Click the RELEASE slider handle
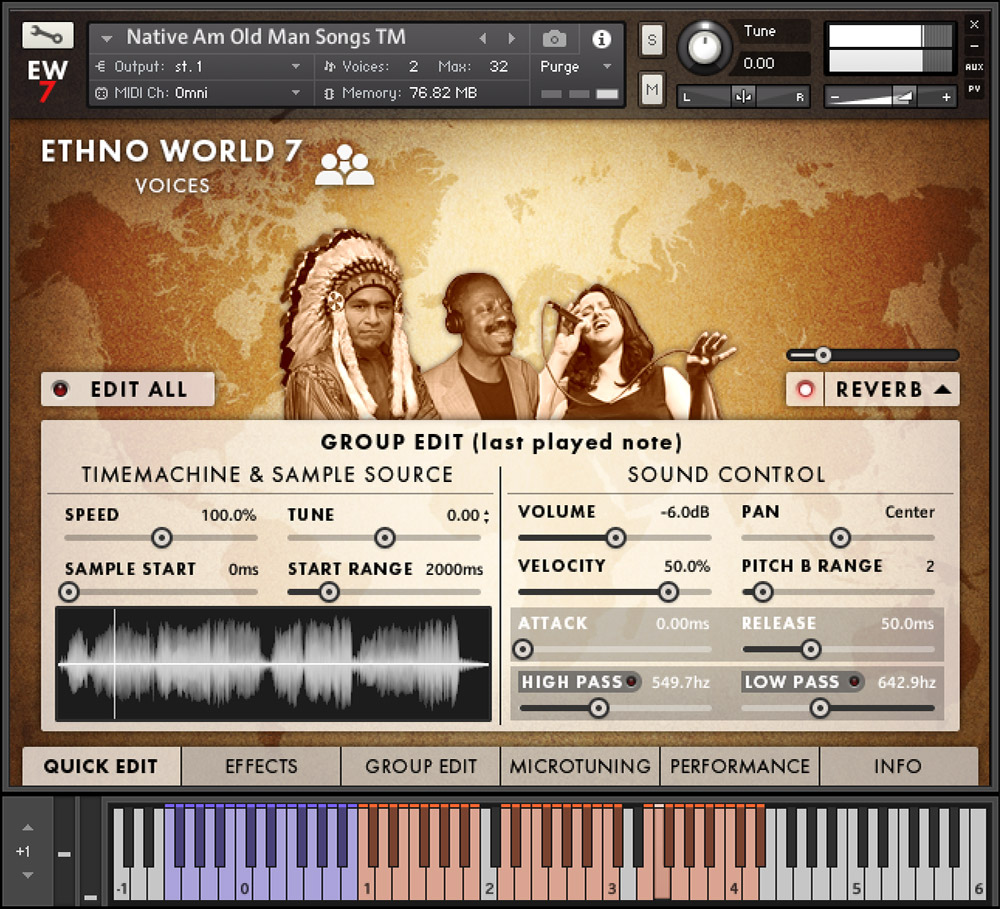Screen dimensions: 1000x909 (x=811, y=649)
